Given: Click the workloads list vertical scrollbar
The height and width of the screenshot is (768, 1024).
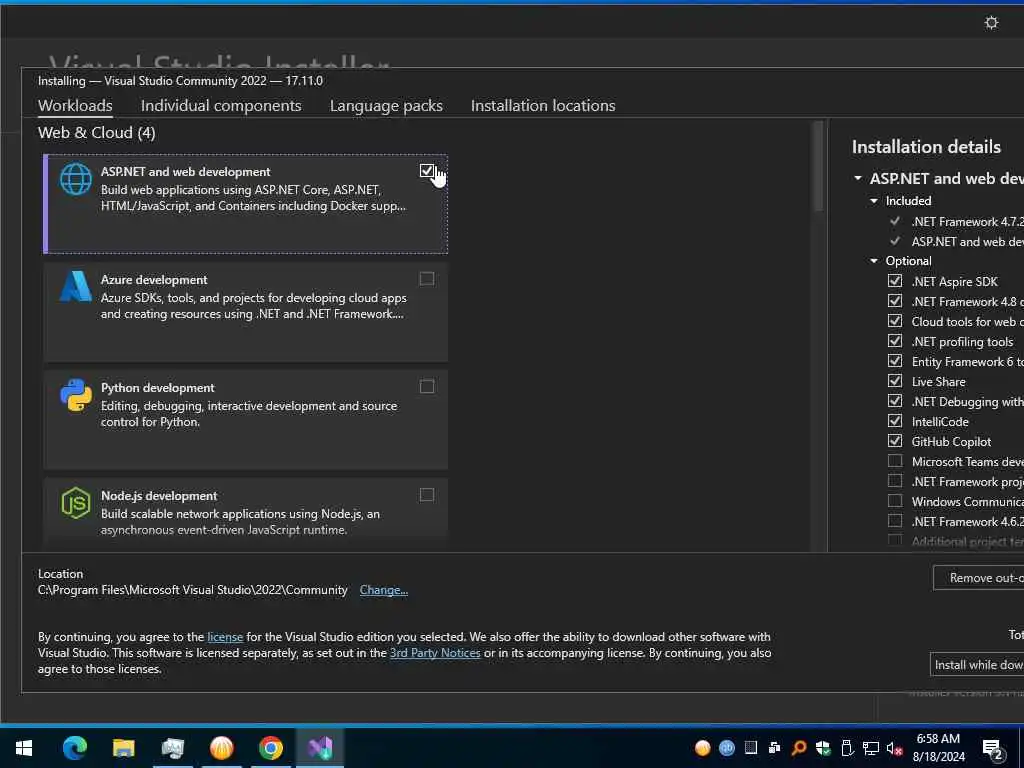Looking at the screenshot, I should [818, 167].
